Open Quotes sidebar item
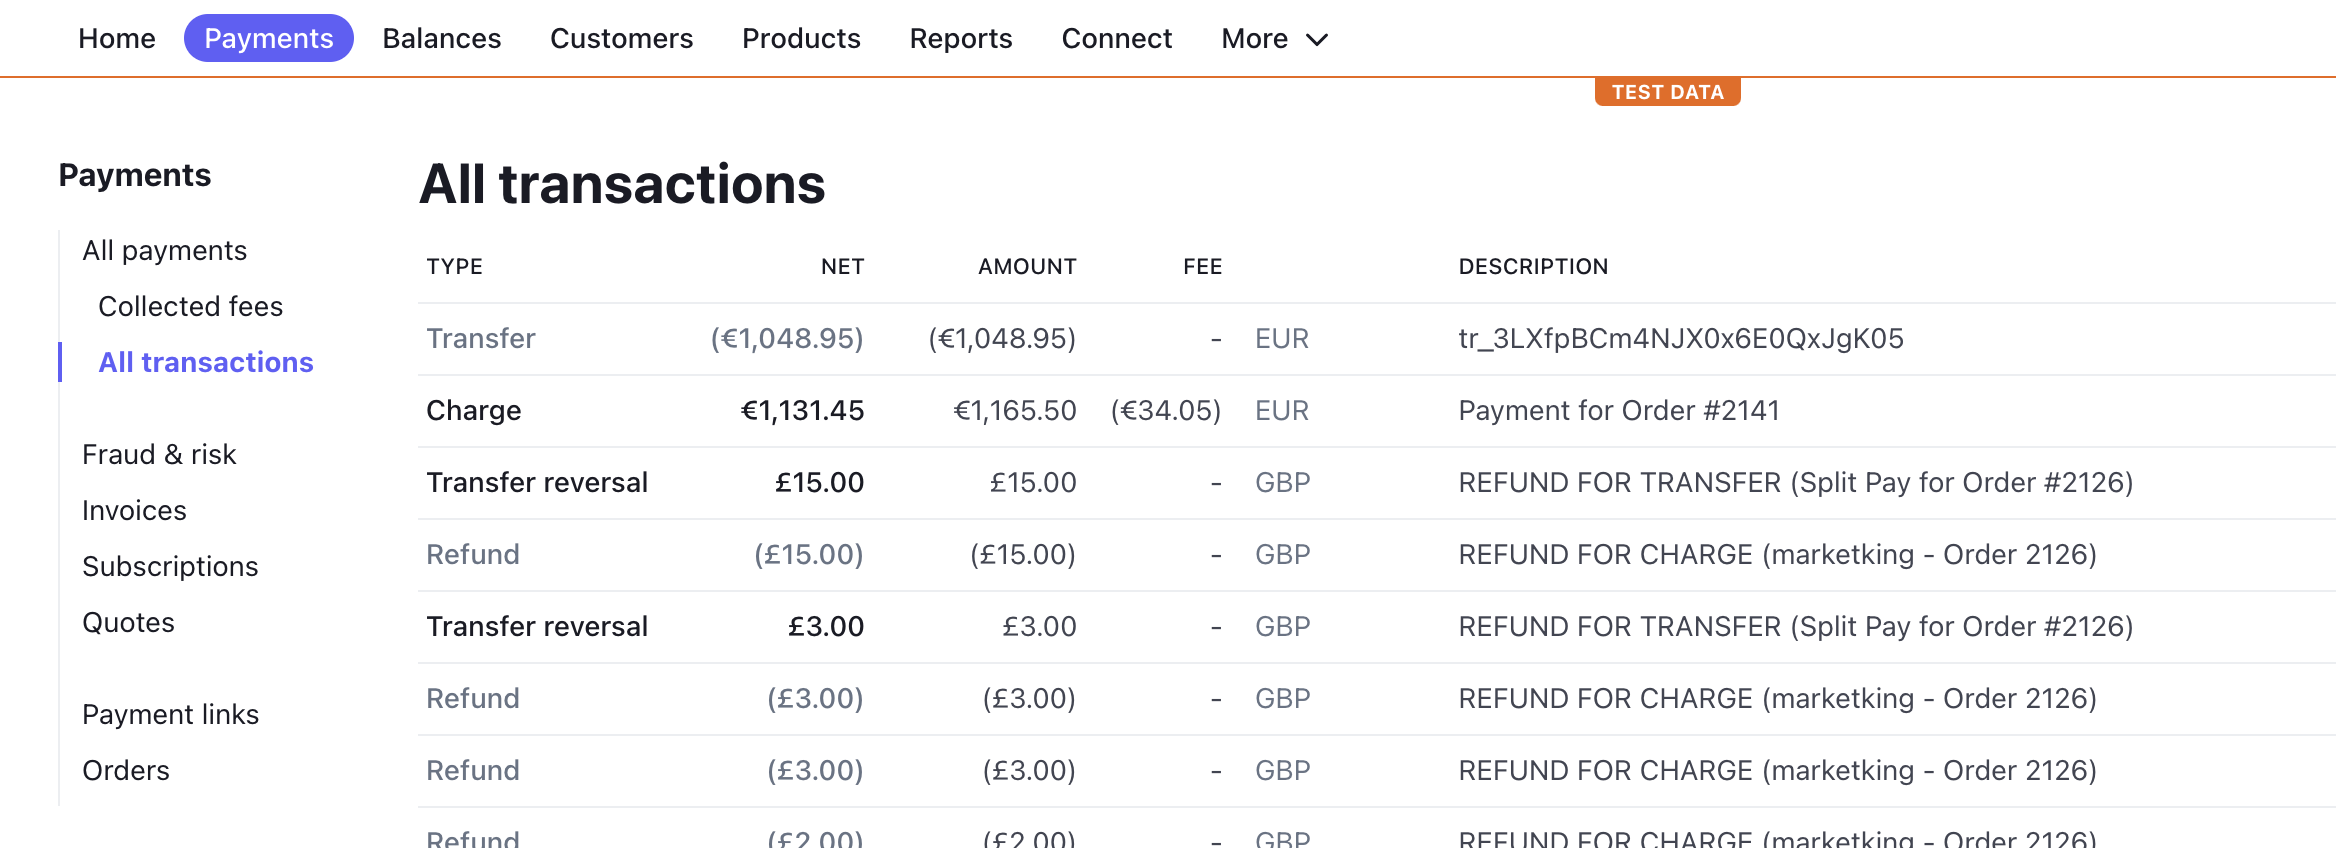 pos(128,622)
